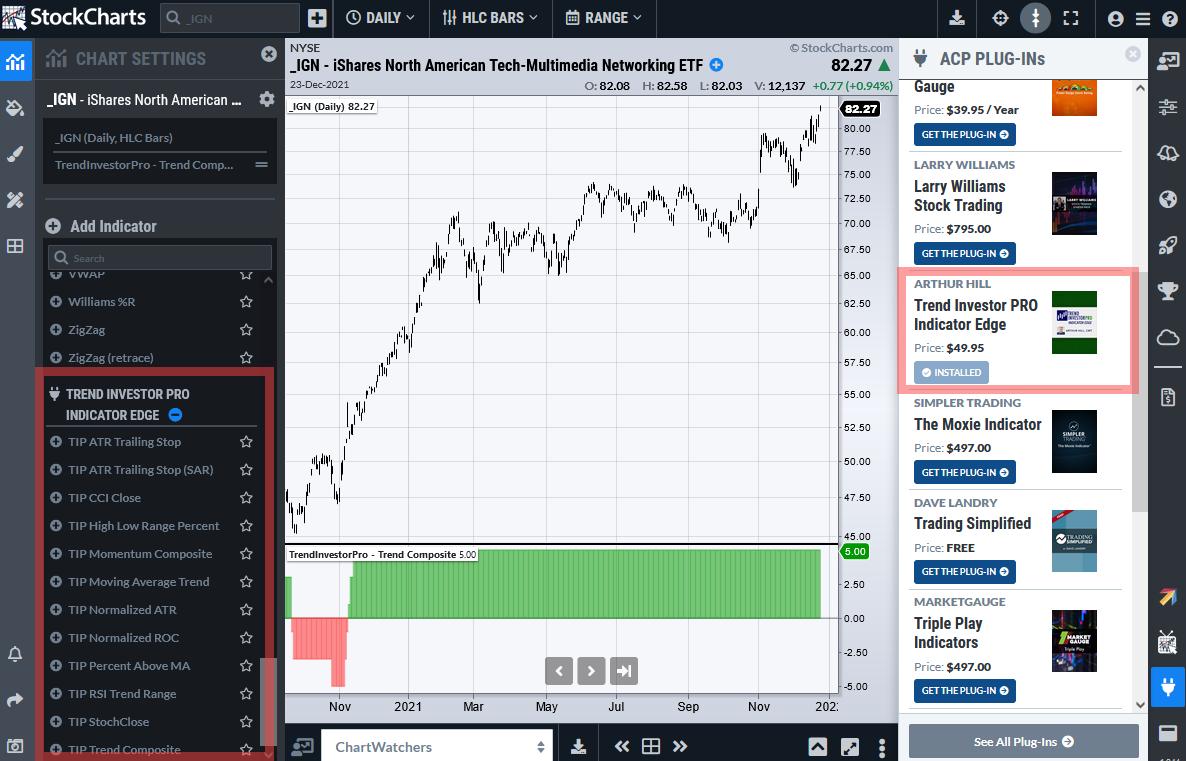Jump to latest bar arrow button

click(x=623, y=670)
